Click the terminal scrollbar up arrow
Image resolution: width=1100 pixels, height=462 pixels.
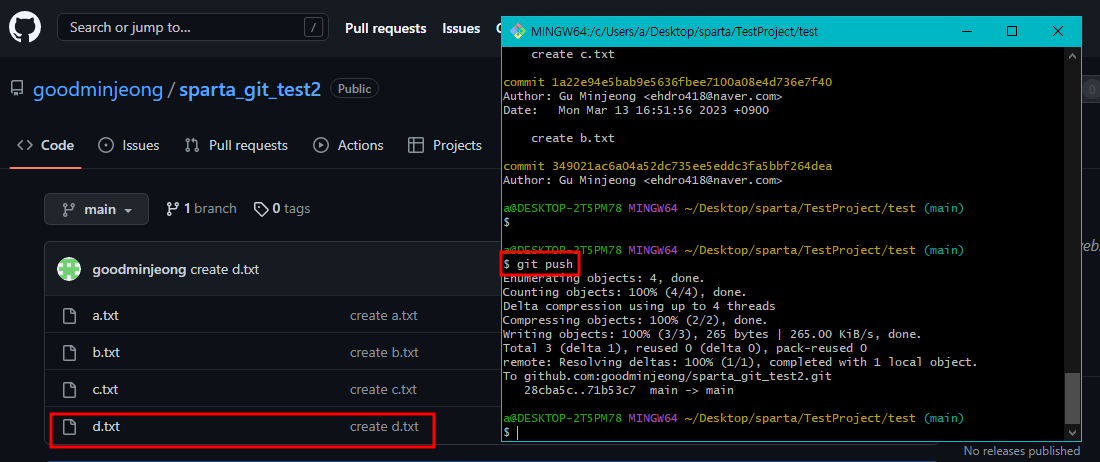(1071, 56)
